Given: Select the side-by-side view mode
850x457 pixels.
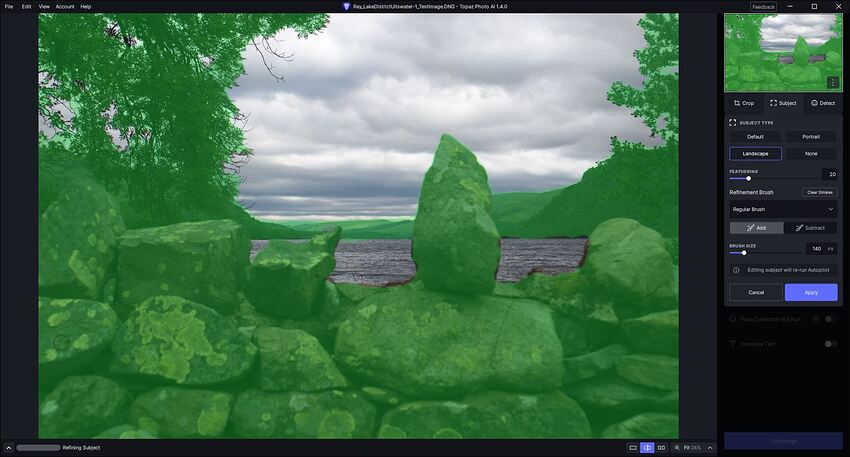Looking at the screenshot, I should (661, 448).
